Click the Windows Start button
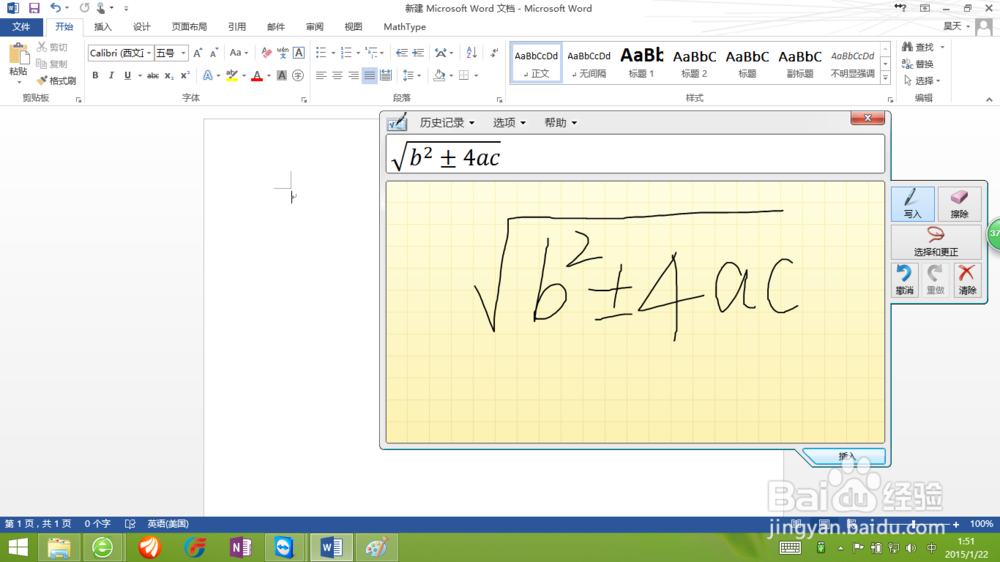 [x=18, y=548]
